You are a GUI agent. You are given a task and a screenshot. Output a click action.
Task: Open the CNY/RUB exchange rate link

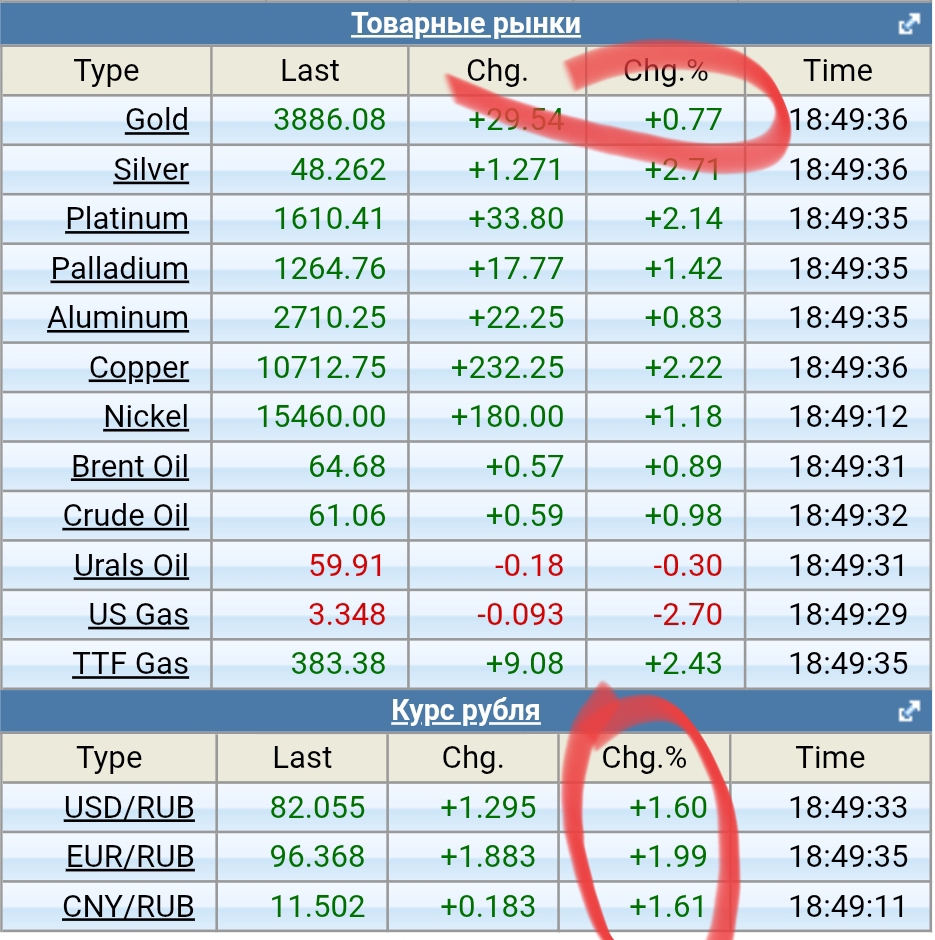click(128, 907)
